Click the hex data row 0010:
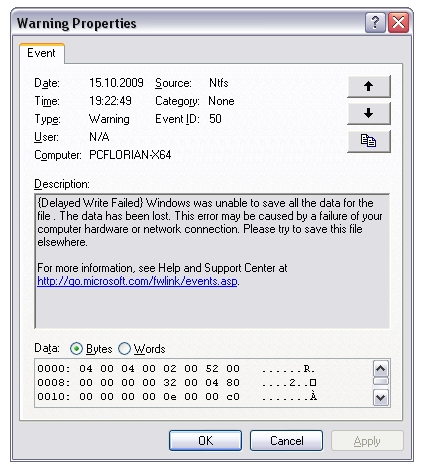Viewport: 426px width, 471px height. 177,396
